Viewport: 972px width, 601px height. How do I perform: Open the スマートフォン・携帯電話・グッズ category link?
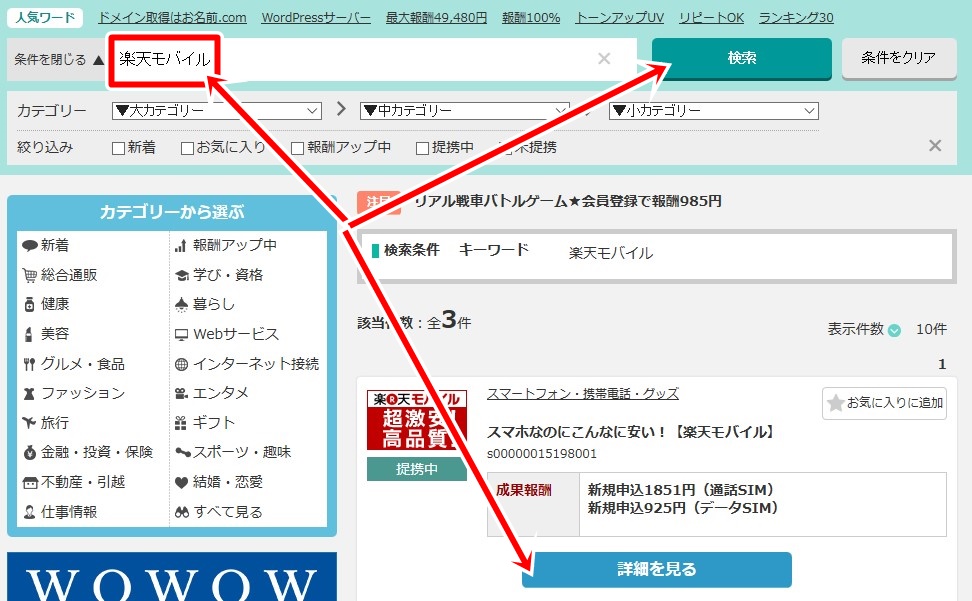pyautogui.click(x=583, y=394)
